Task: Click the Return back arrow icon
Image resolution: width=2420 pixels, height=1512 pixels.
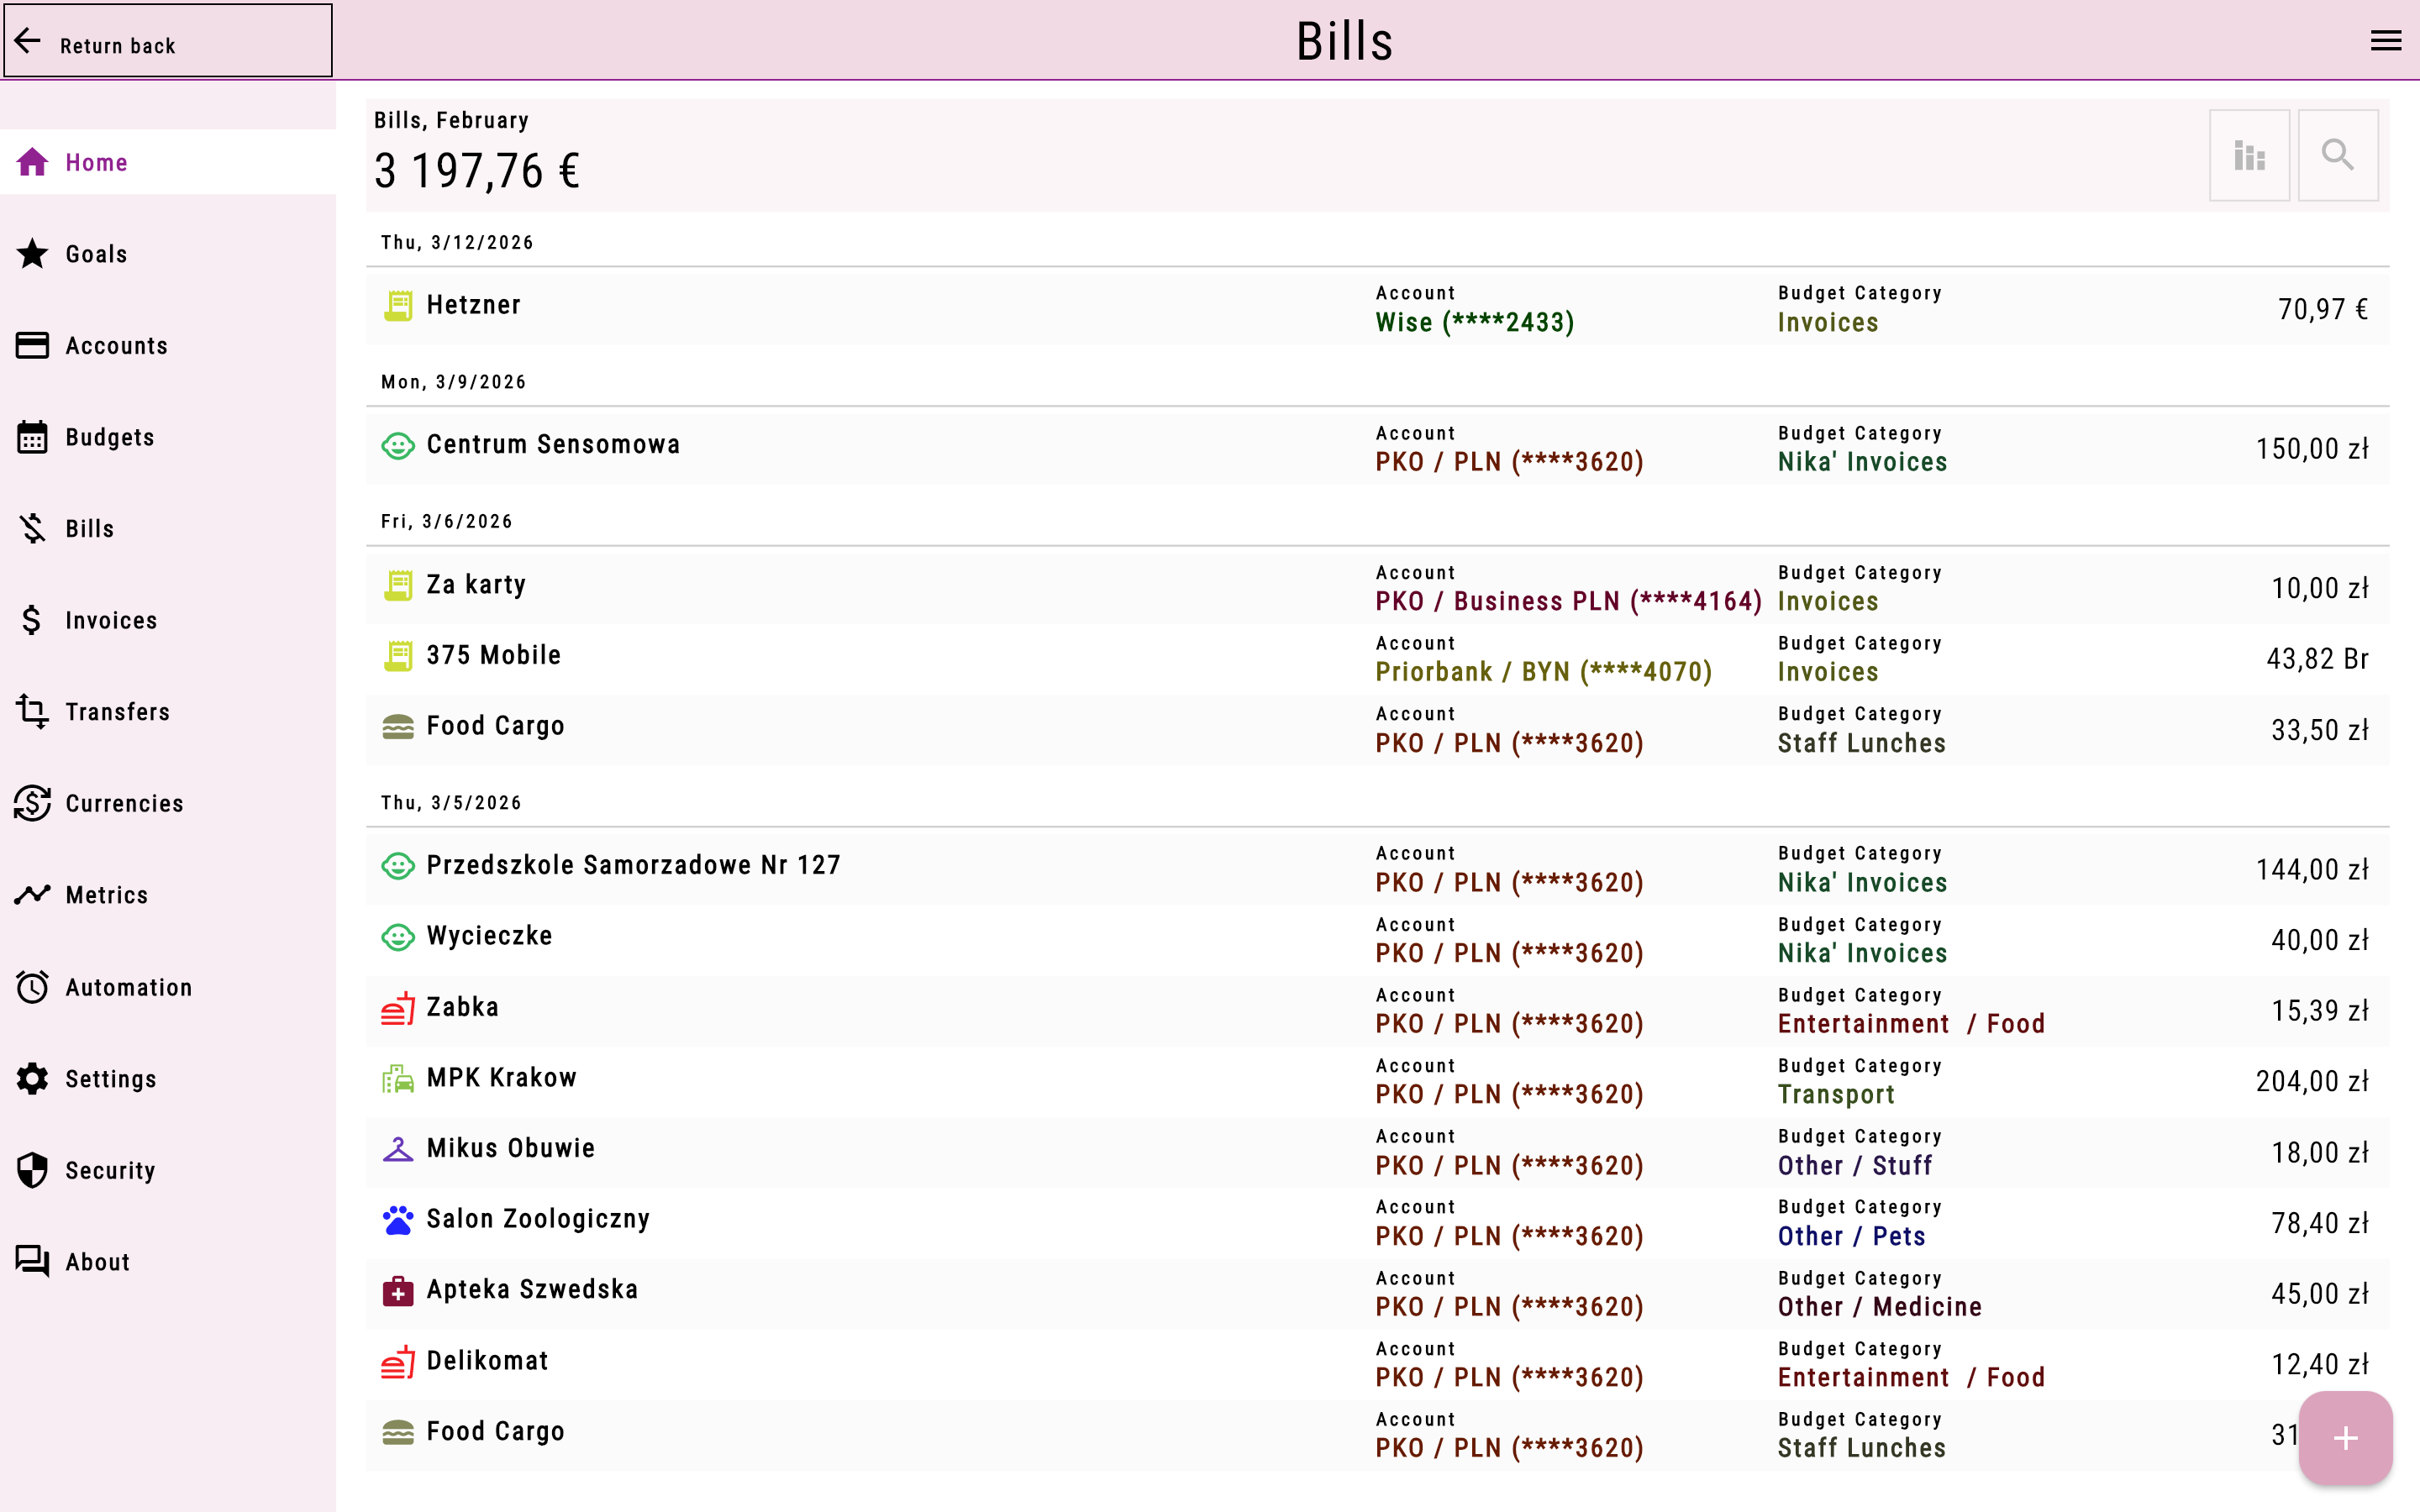Action: [x=28, y=41]
